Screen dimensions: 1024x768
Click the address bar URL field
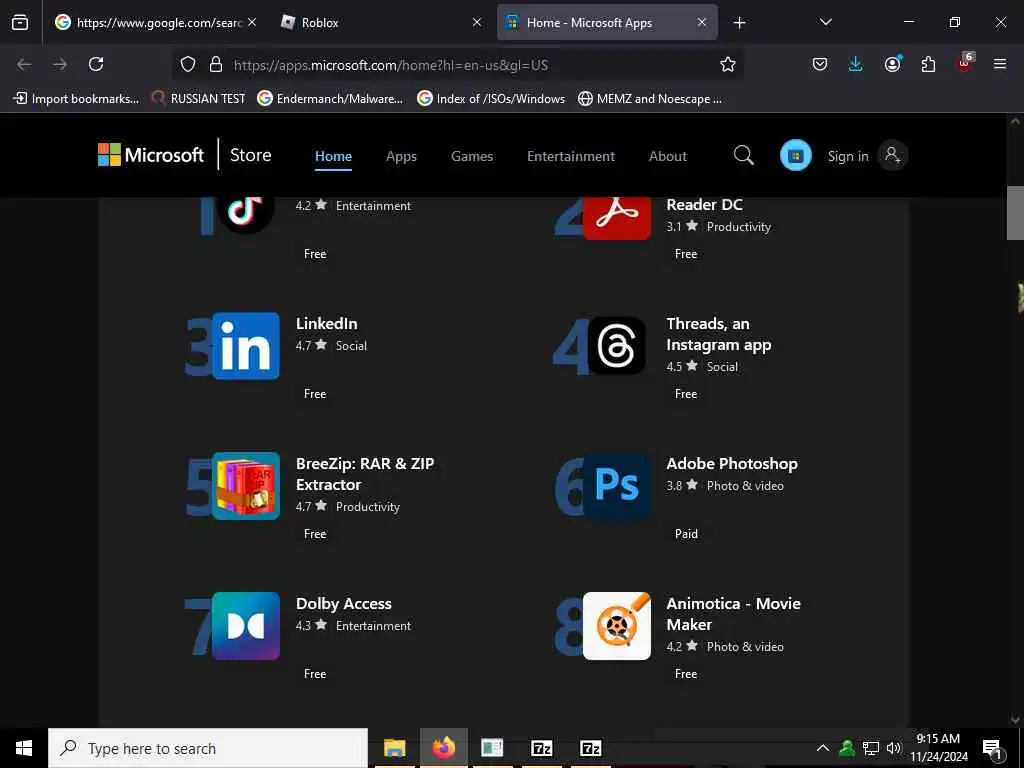click(457, 65)
